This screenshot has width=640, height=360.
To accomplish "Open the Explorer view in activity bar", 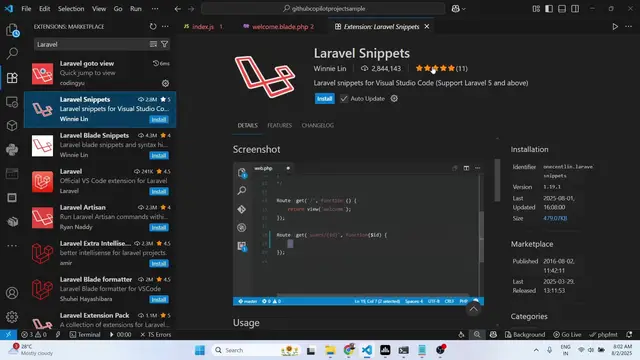I will coord(12,30).
